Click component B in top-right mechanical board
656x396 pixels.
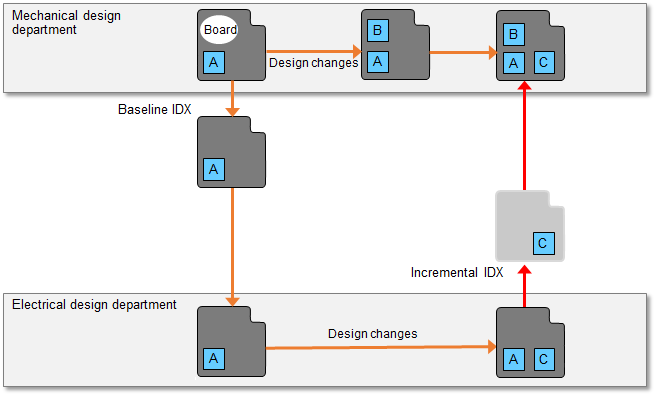coord(514,34)
